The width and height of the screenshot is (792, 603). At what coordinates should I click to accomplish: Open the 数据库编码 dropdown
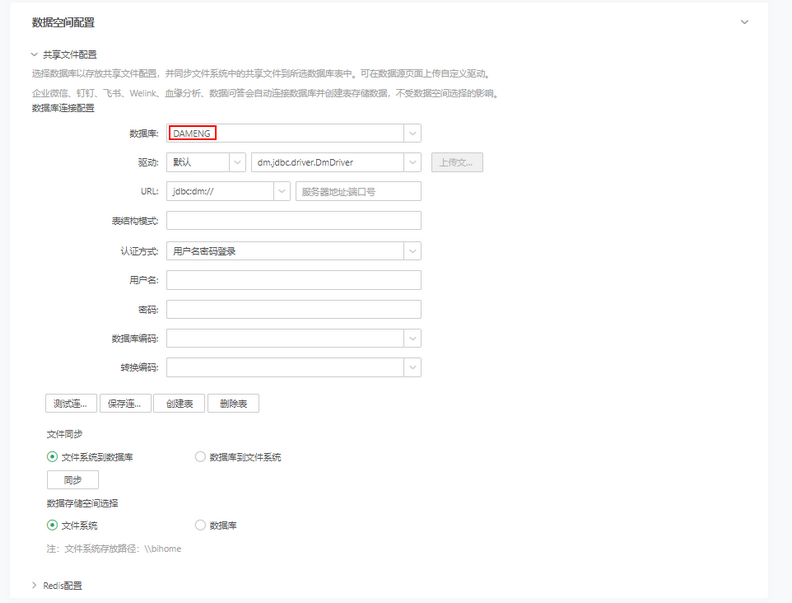(x=412, y=338)
